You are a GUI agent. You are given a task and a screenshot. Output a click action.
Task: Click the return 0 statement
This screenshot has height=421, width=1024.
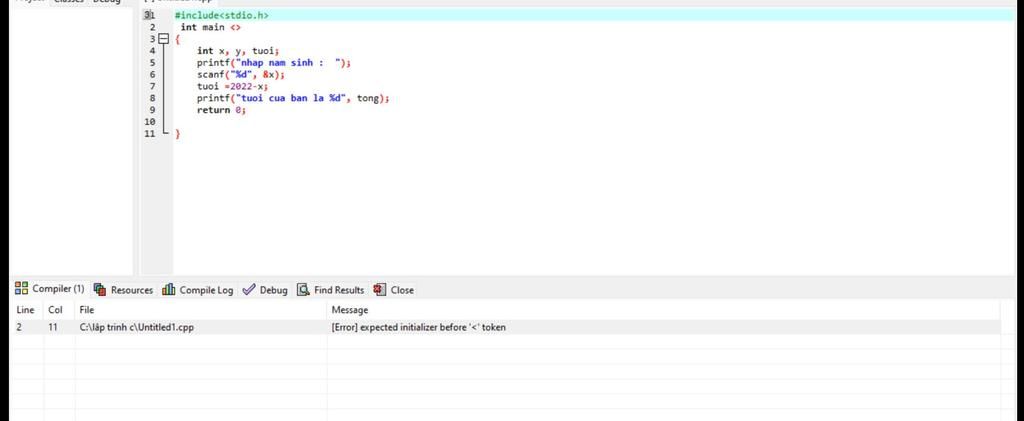[x=221, y=110]
